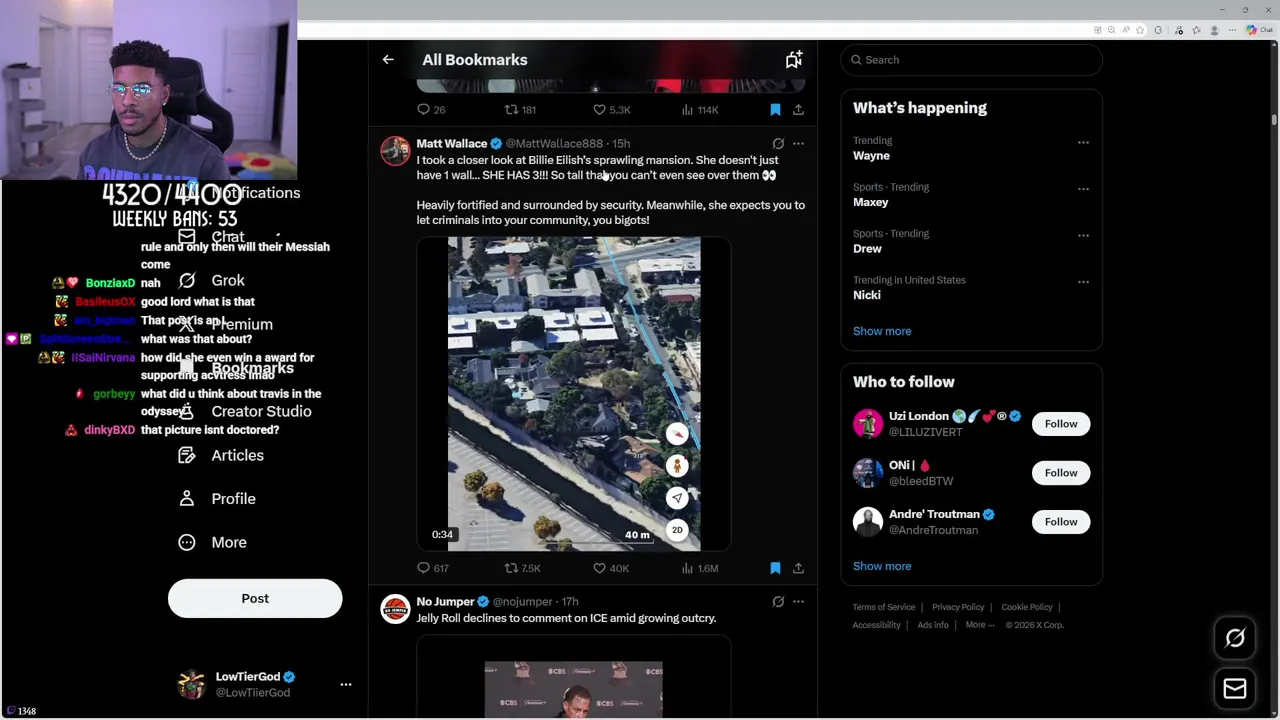Open Cookie Policy link
This screenshot has width=1280, height=720.
(1027, 607)
